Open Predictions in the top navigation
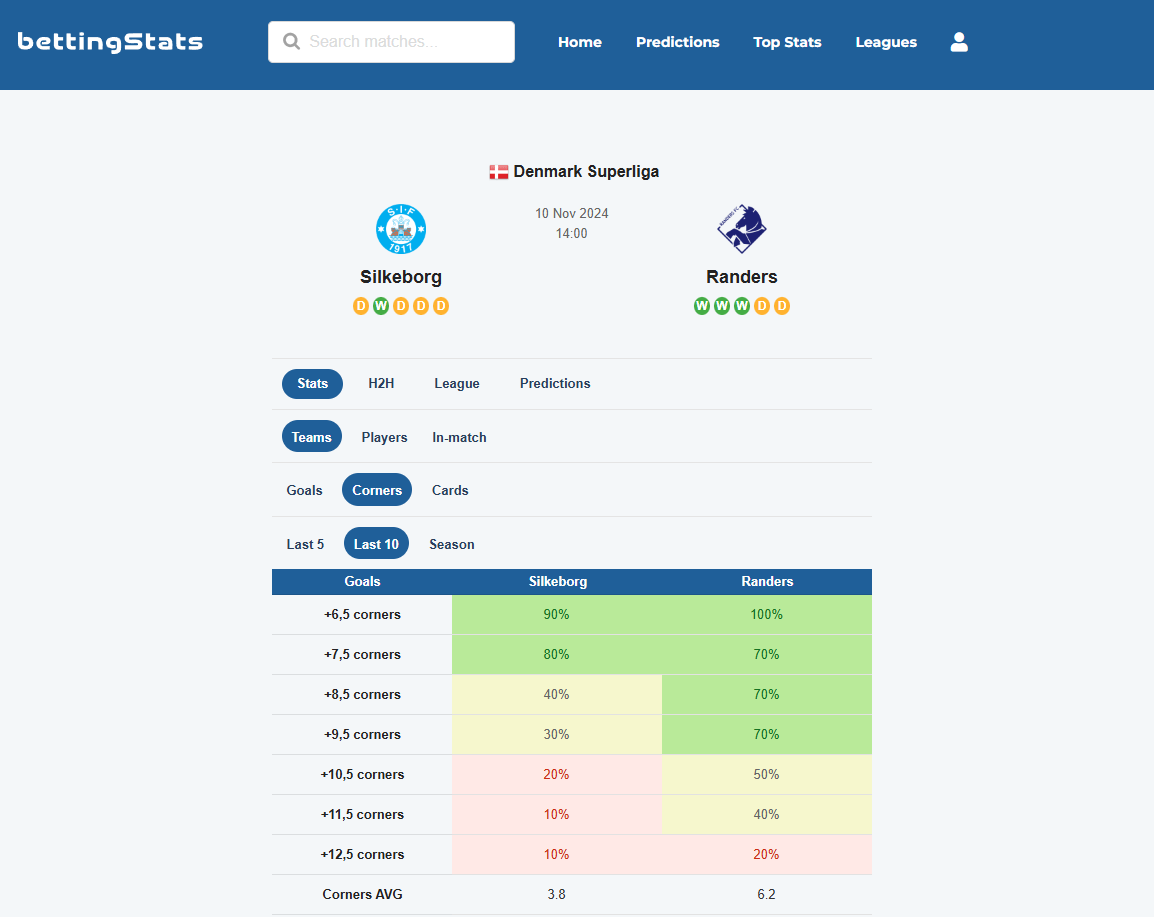 coord(678,42)
